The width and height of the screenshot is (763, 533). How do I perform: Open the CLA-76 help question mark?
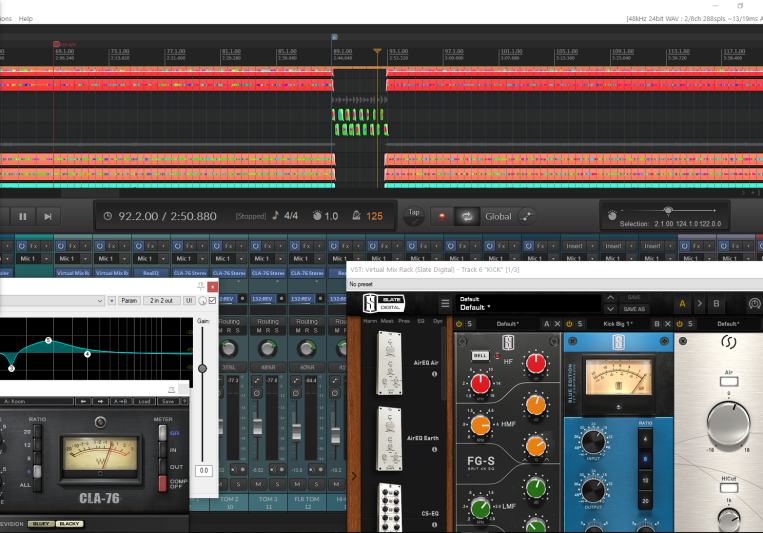pos(184,402)
